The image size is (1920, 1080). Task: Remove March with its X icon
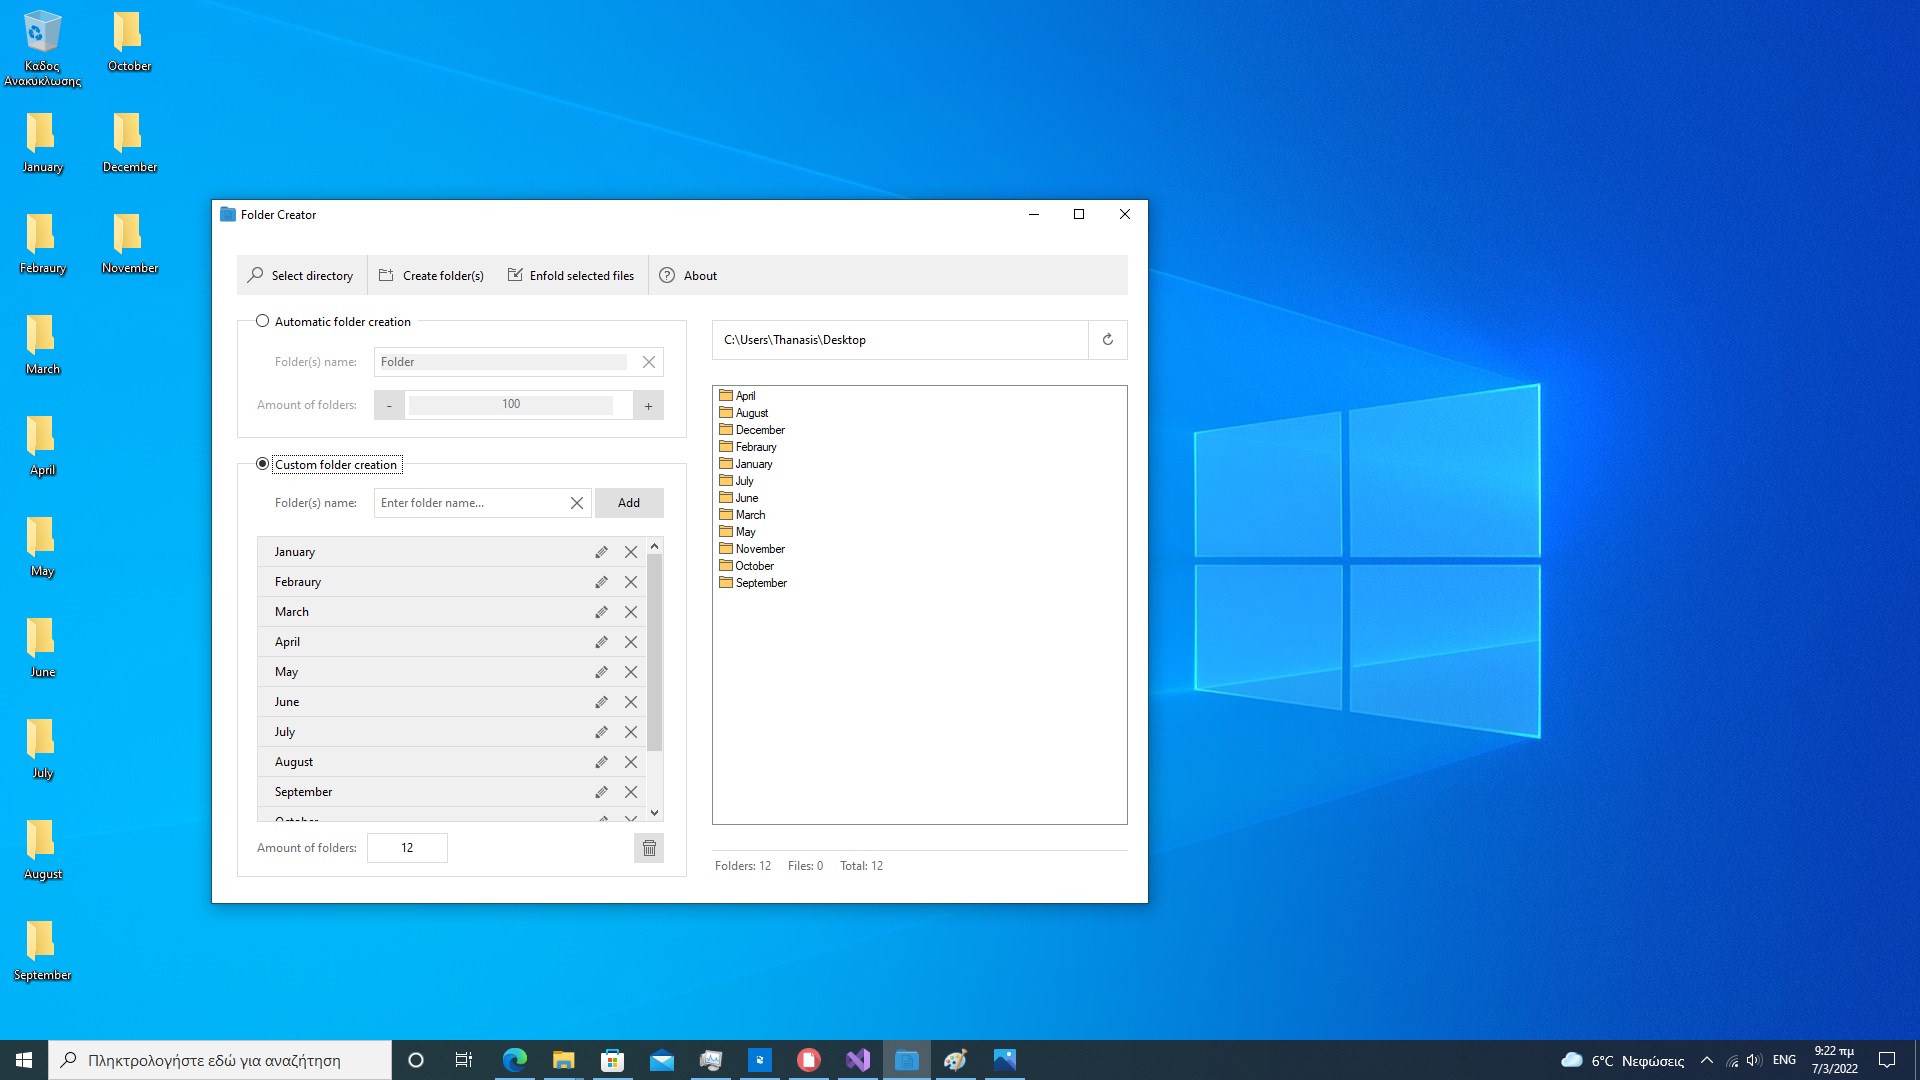click(631, 612)
